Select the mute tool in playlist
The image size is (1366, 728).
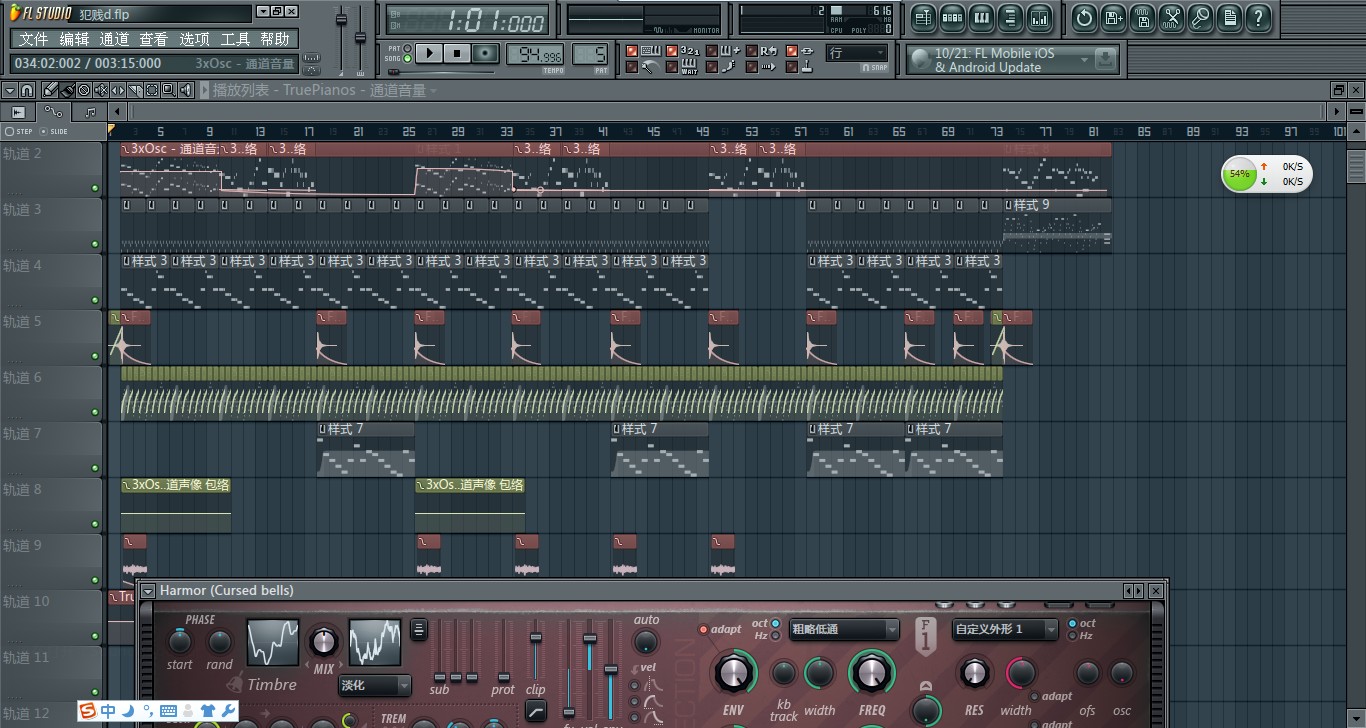(x=101, y=90)
